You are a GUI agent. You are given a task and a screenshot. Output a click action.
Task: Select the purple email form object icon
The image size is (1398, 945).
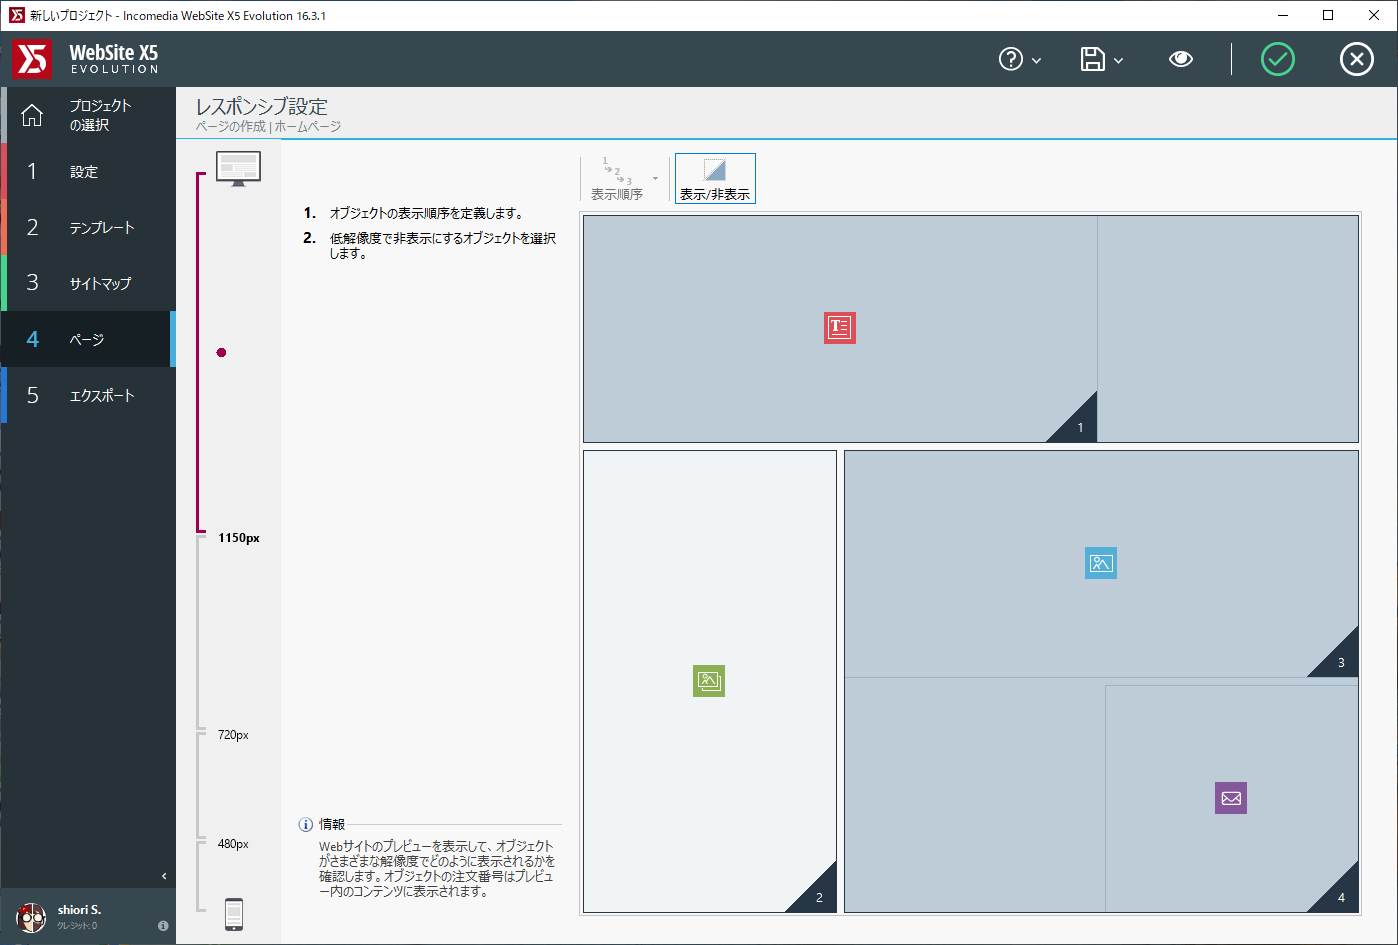(1230, 798)
